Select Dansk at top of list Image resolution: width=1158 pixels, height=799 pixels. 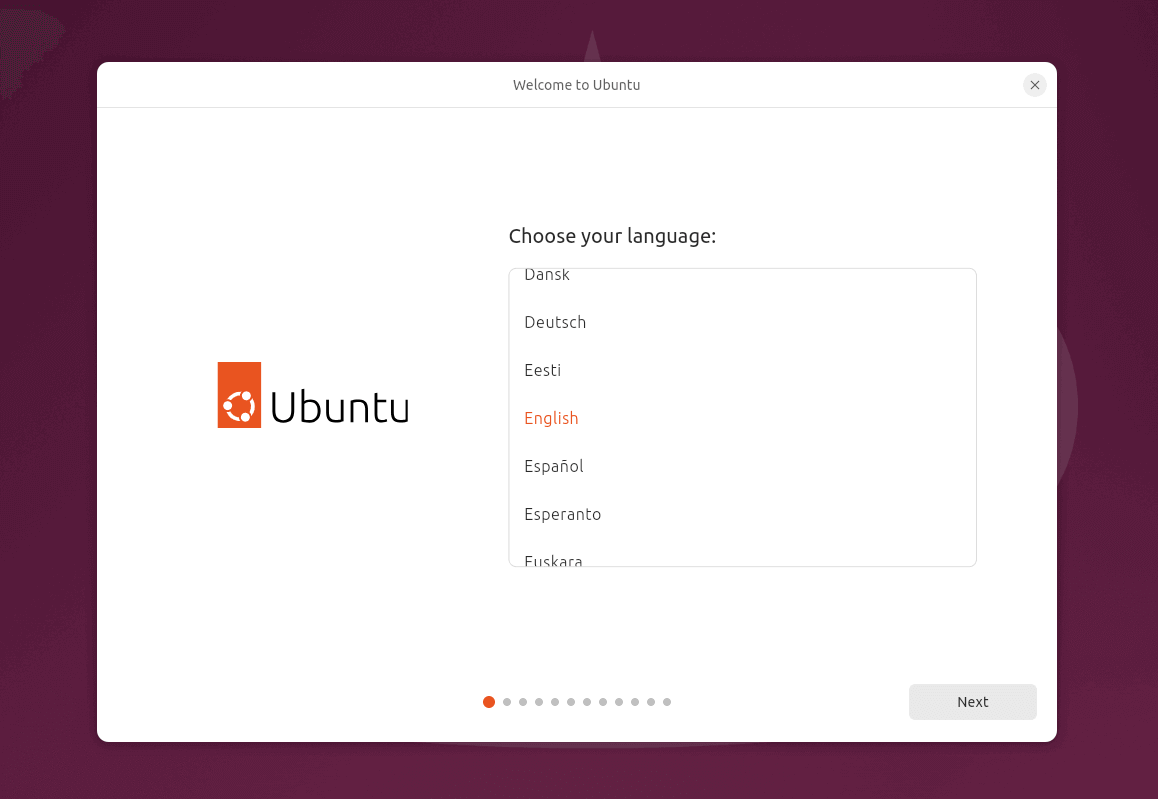pos(742,283)
